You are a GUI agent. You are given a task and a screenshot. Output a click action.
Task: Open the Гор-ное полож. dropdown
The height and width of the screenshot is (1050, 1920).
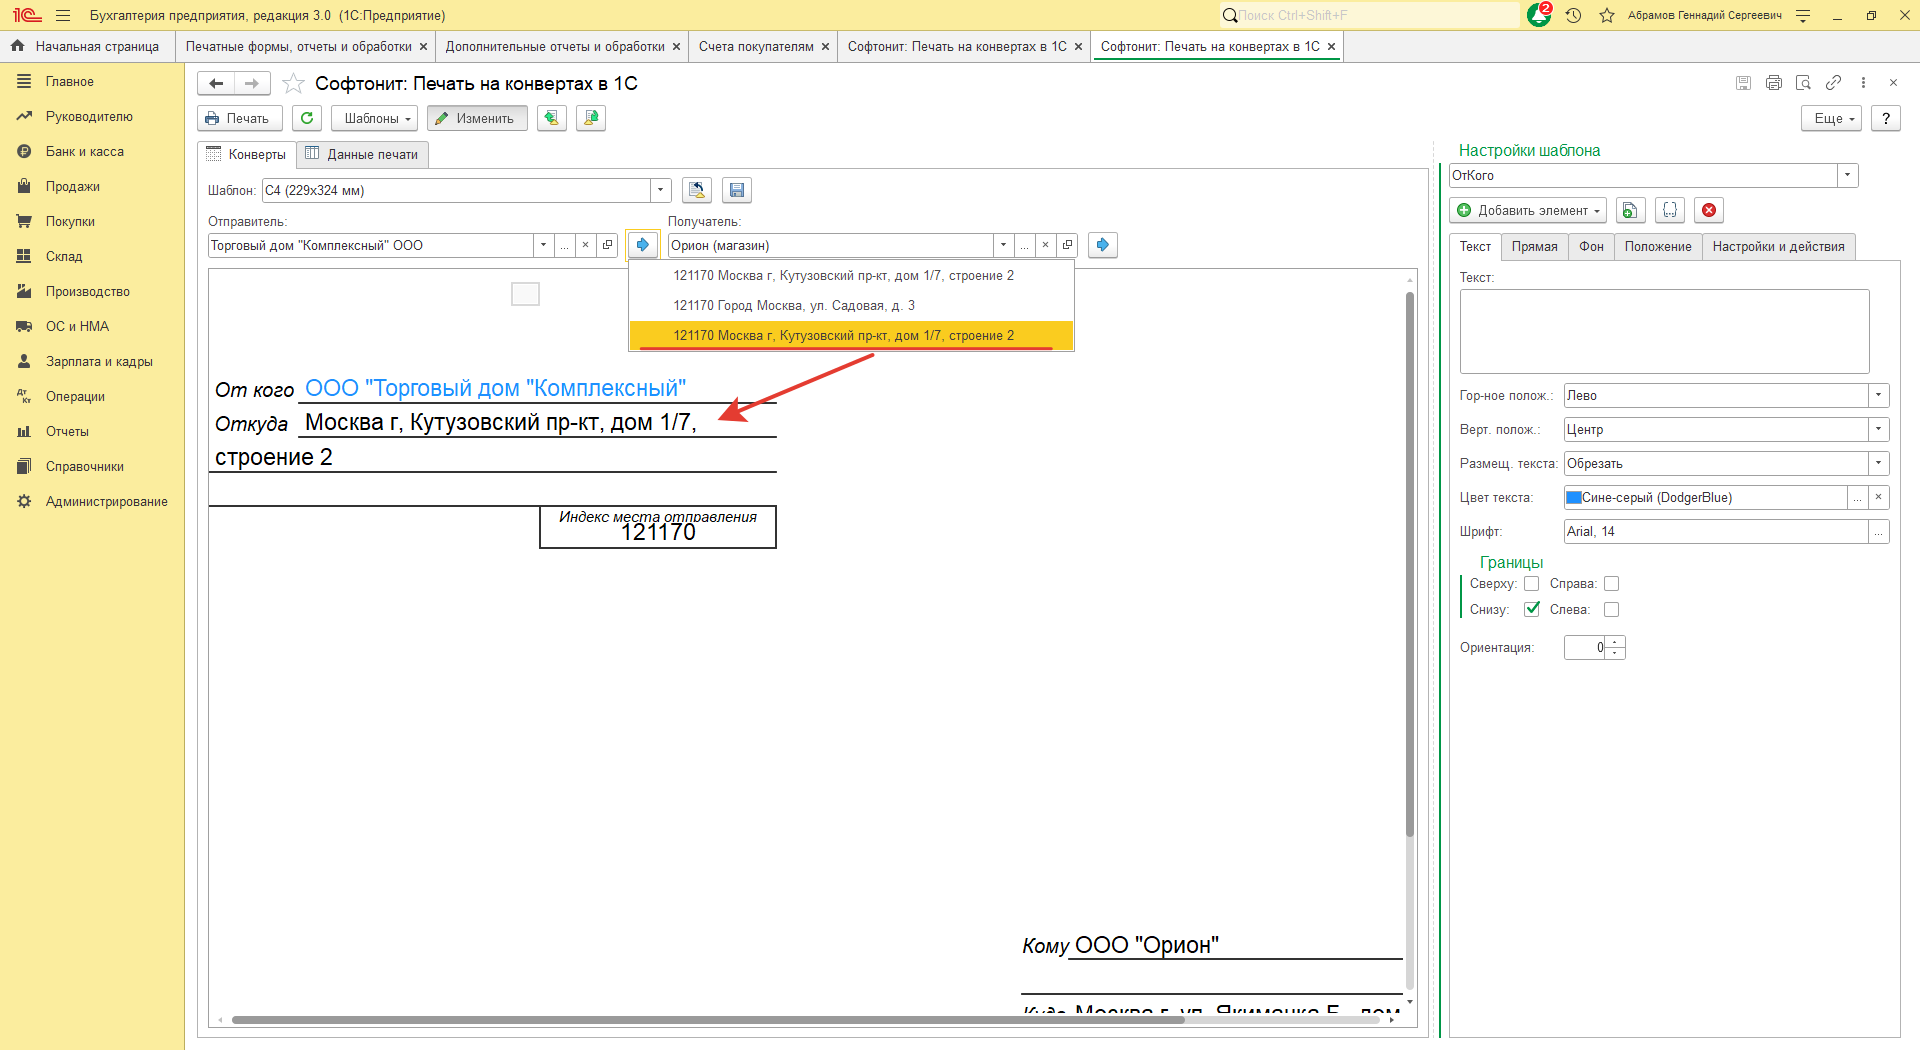[1878, 395]
